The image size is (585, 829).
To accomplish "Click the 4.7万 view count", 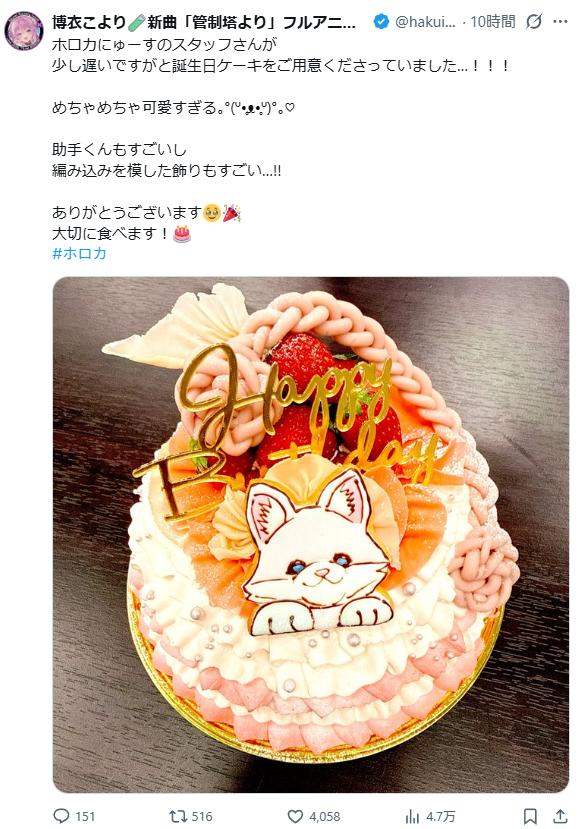I will pos(440,817).
